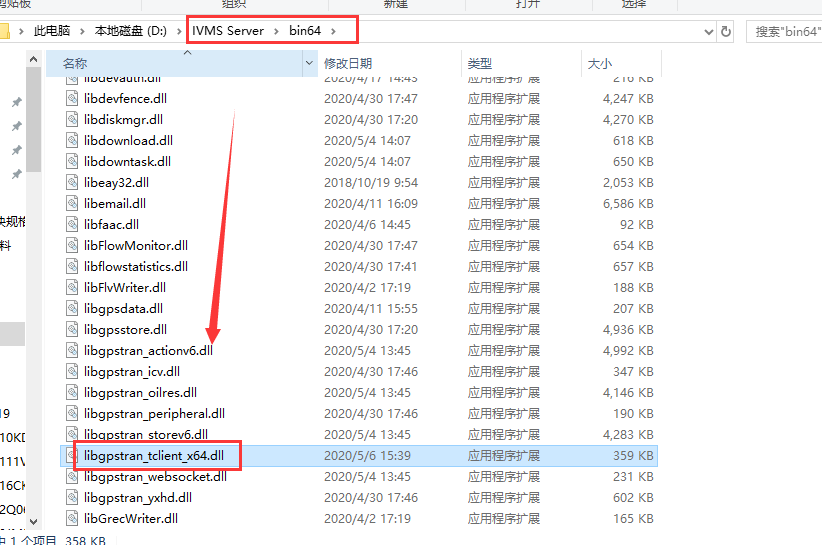Select libFlowMonitor.dll file name
Image resolution: width=822 pixels, height=545 pixels.
pos(136,245)
